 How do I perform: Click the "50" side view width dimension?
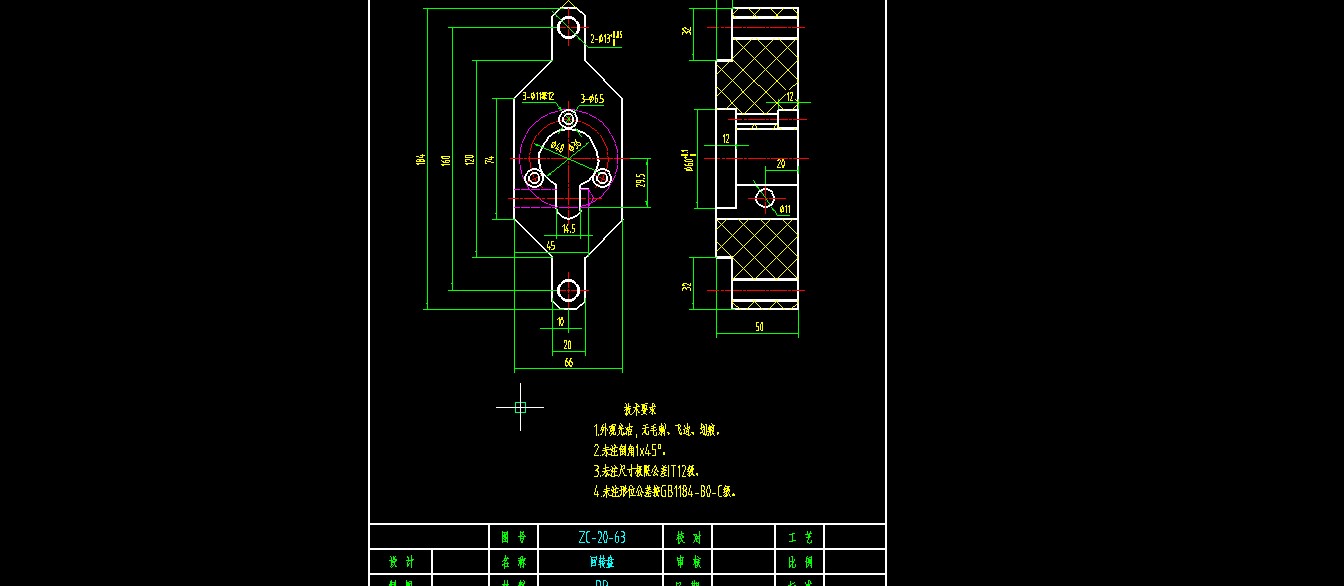pos(759,327)
